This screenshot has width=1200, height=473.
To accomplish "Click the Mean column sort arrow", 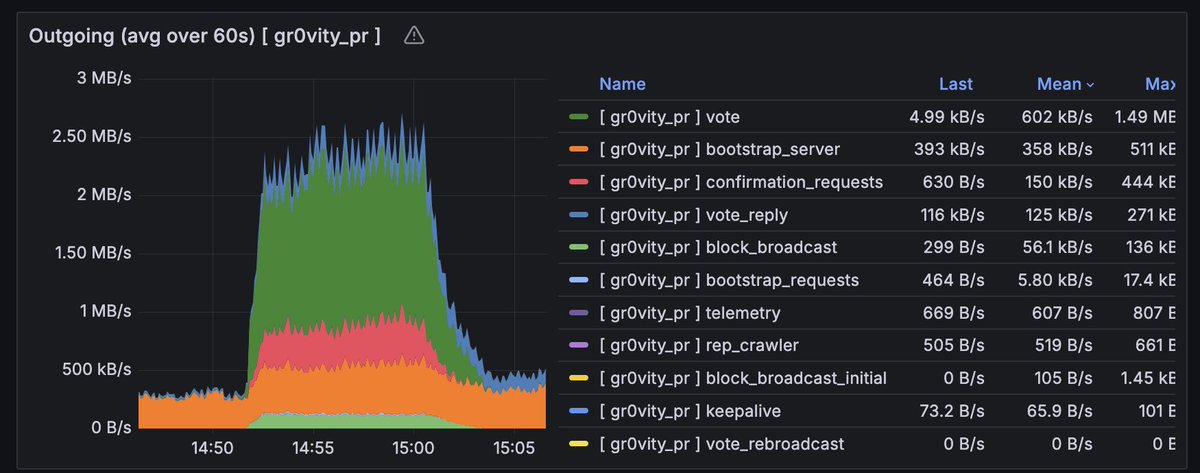I will pyautogui.click(x=1090, y=85).
